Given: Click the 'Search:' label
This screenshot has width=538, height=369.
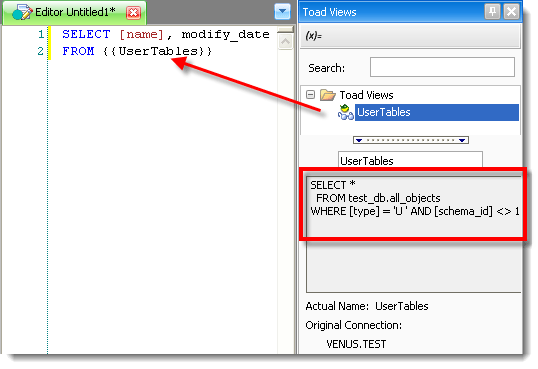Looking at the screenshot, I should [326, 68].
